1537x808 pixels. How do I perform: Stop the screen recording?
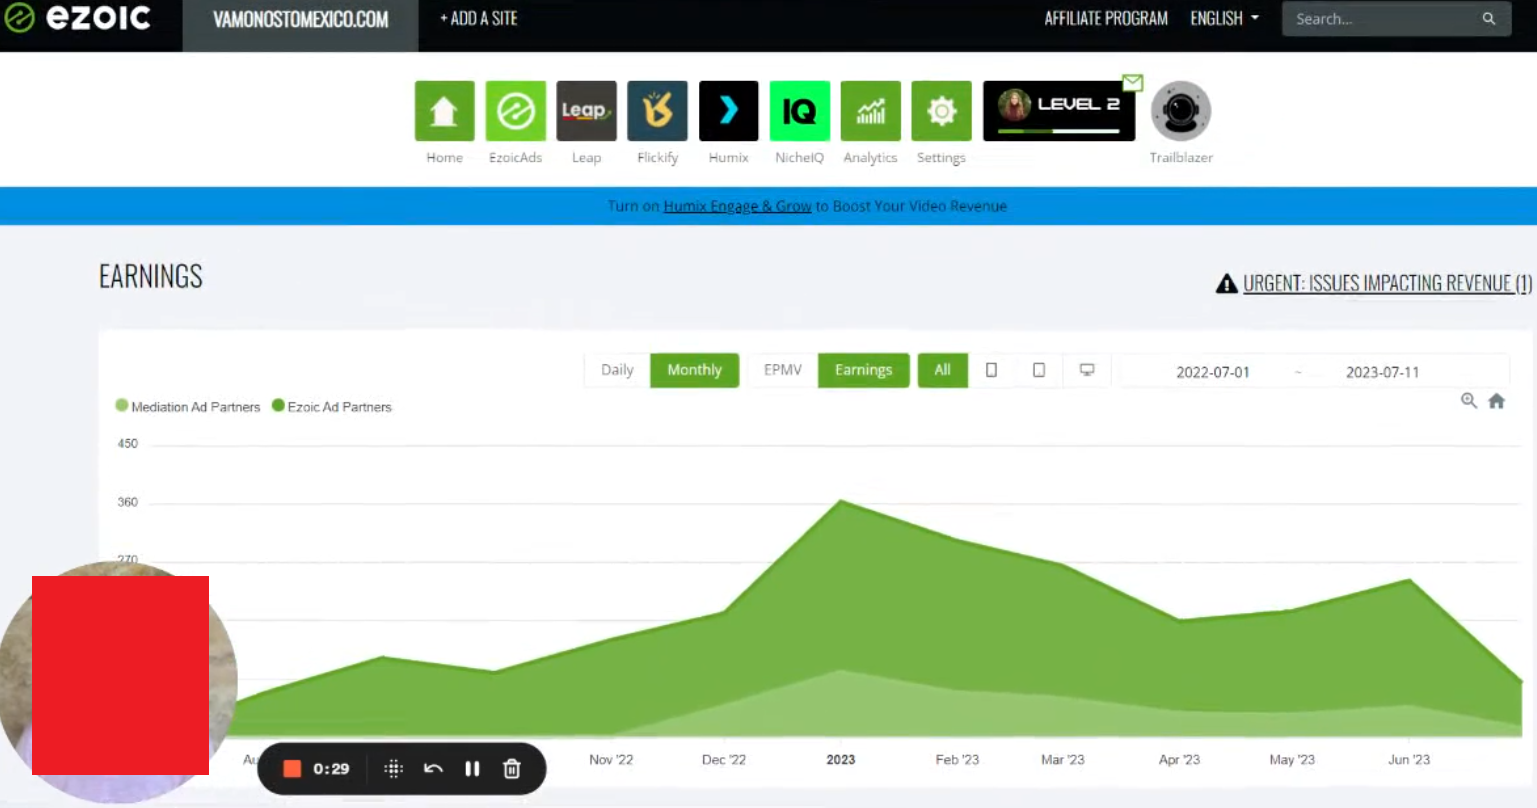[292, 768]
